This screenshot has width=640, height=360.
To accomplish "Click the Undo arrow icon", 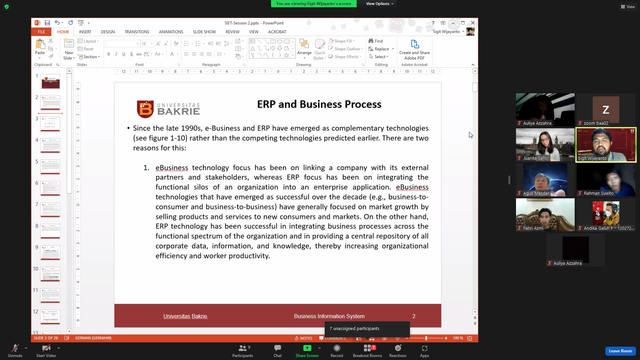I will (57, 23).
